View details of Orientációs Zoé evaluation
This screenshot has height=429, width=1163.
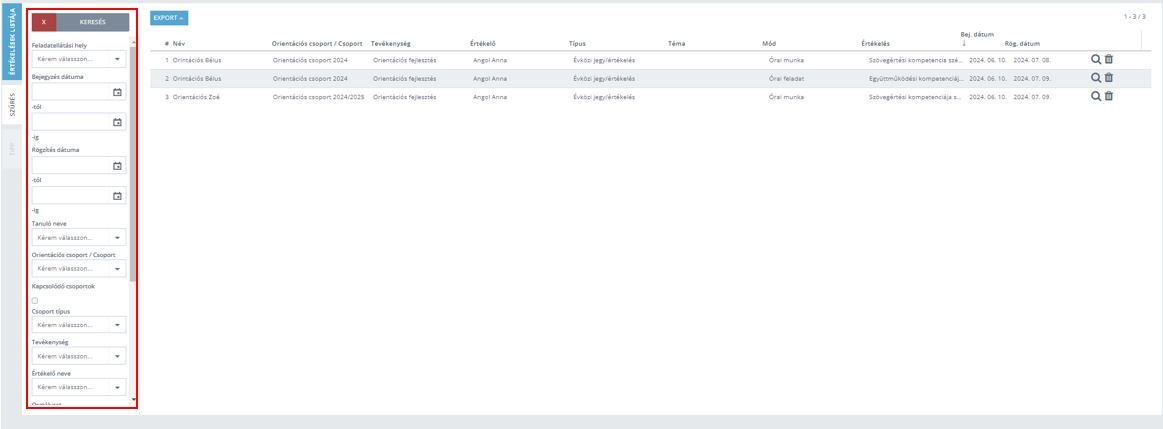tap(1096, 96)
